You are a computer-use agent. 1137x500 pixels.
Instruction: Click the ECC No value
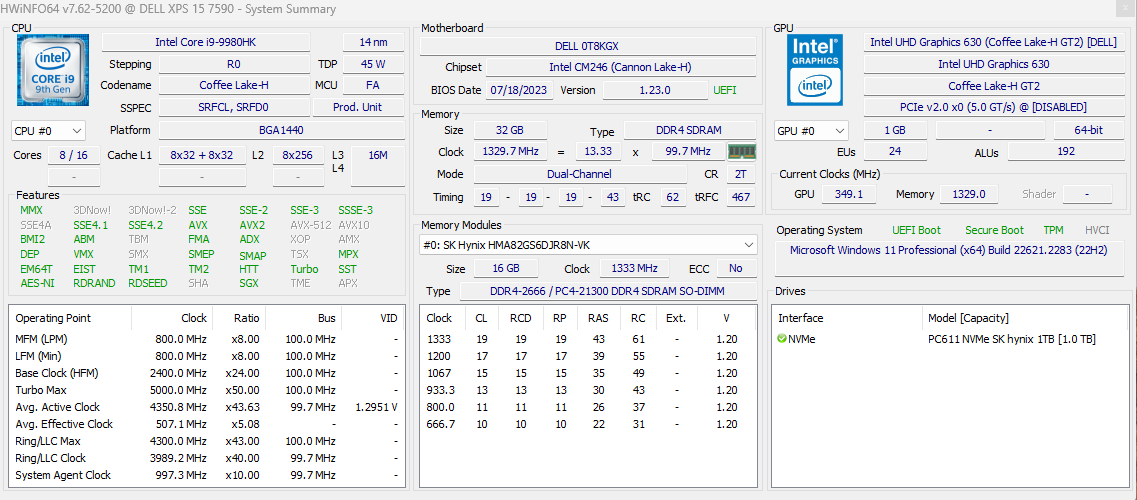736,269
